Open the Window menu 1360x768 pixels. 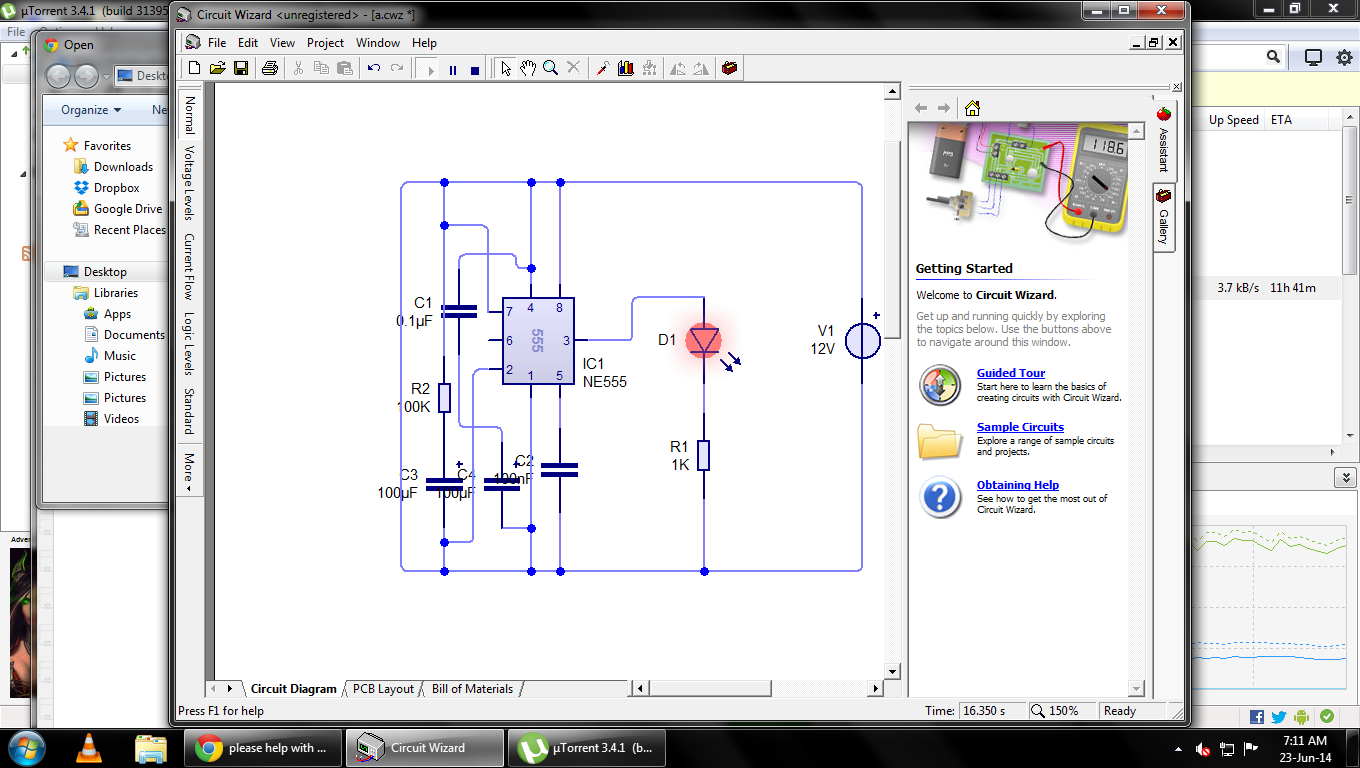coord(378,43)
